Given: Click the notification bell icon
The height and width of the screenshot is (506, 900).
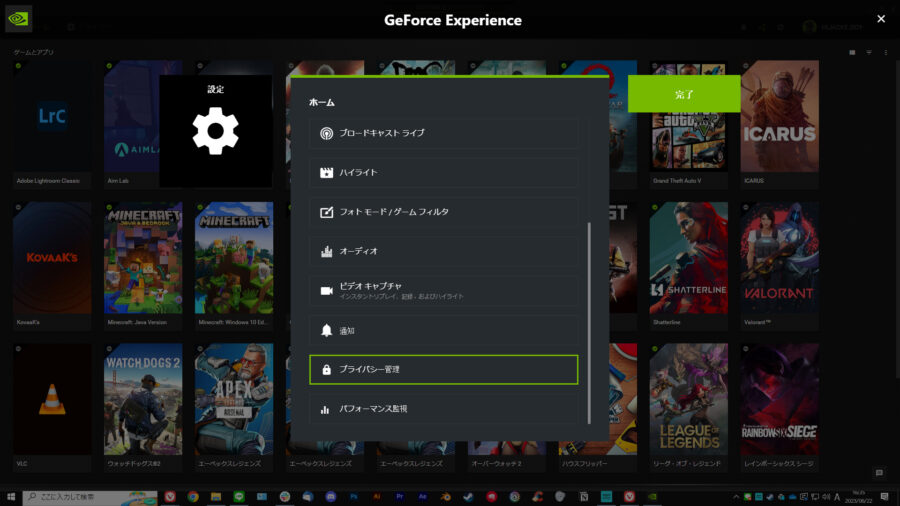Looking at the screenshot, I should point(326,330).
